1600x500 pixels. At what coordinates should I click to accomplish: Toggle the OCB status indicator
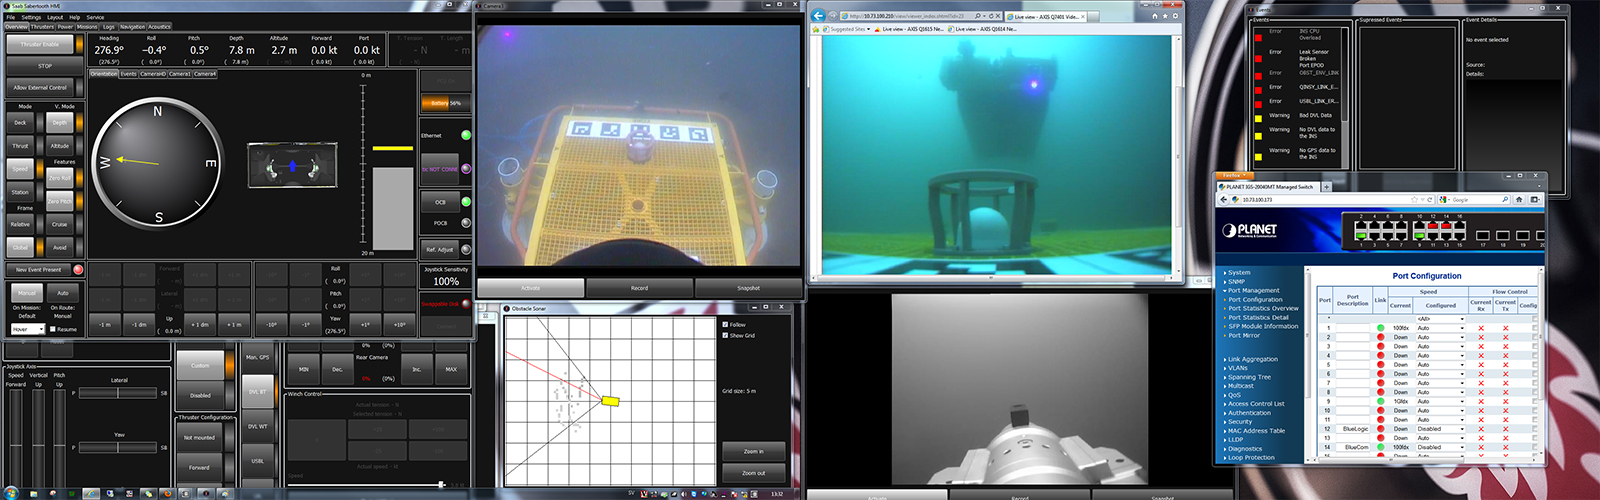[x=466, y=202]
